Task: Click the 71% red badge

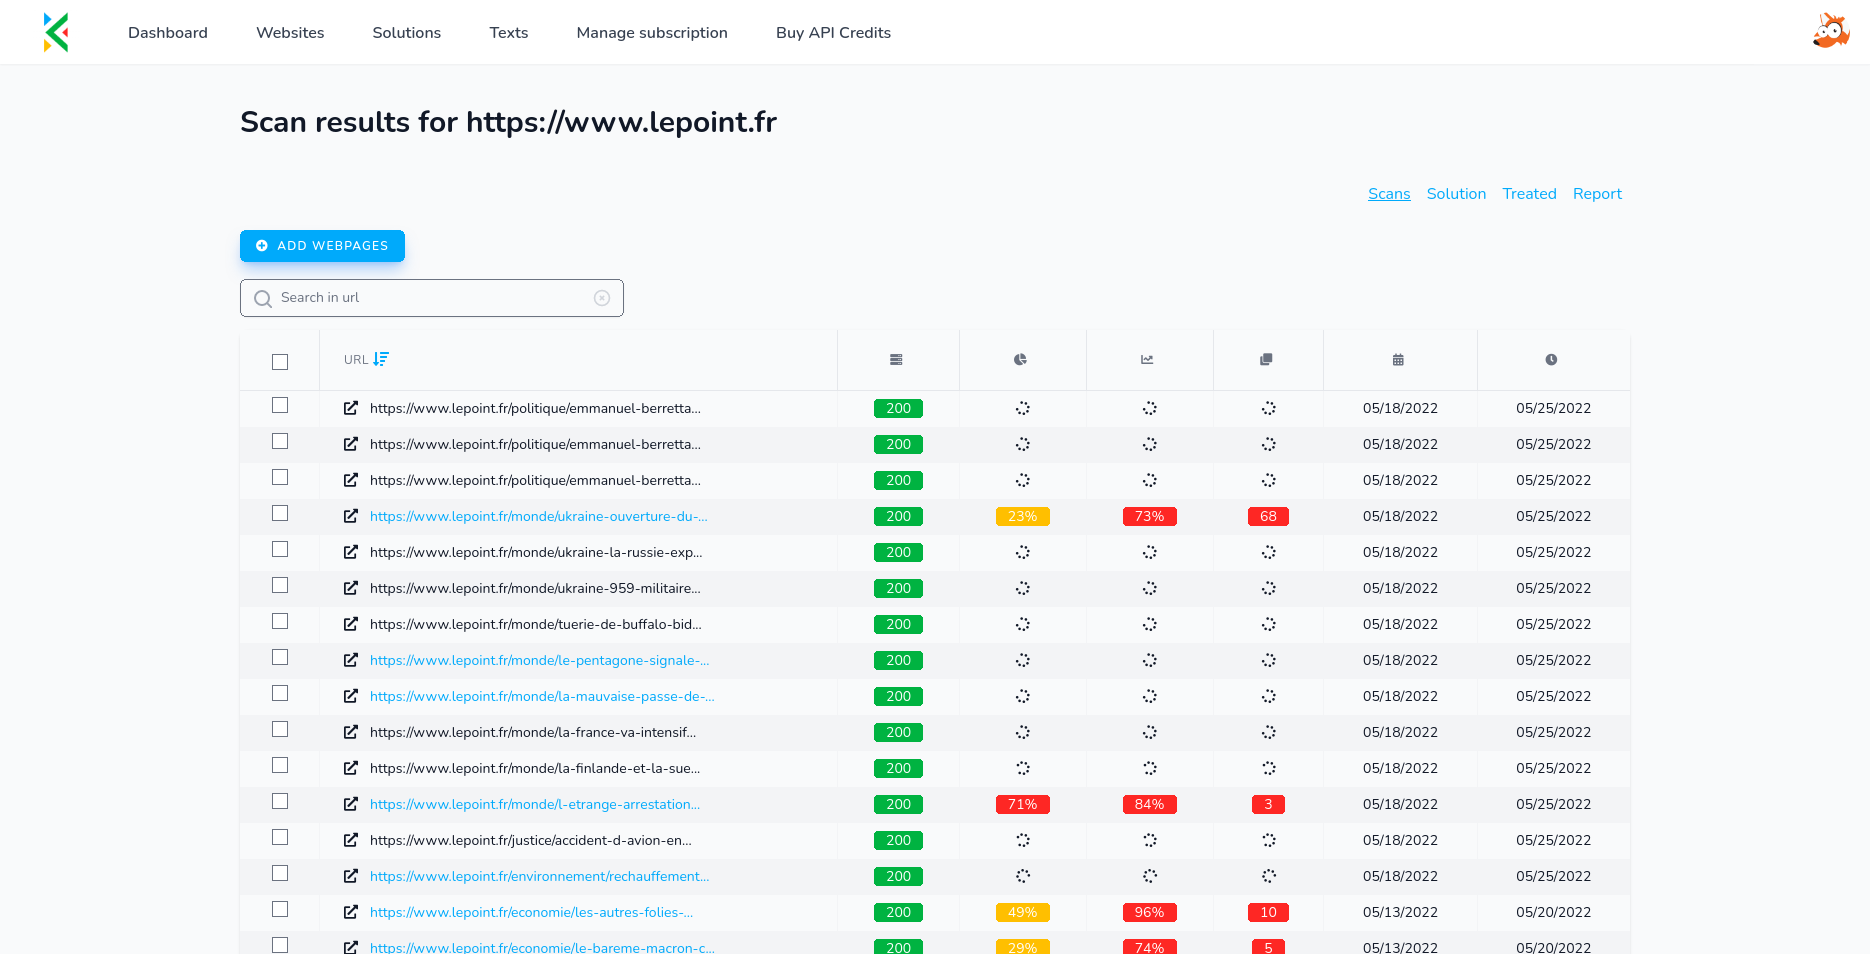Action: tap(1022, 804)
